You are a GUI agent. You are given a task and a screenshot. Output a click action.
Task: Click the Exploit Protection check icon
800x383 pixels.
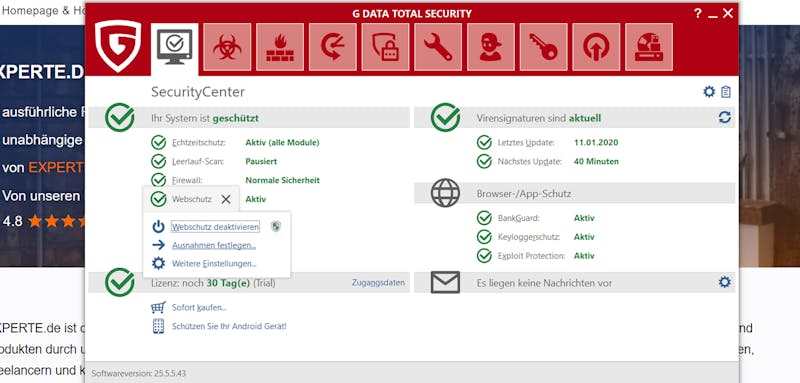pyautogui.click(x=484, y=256)
